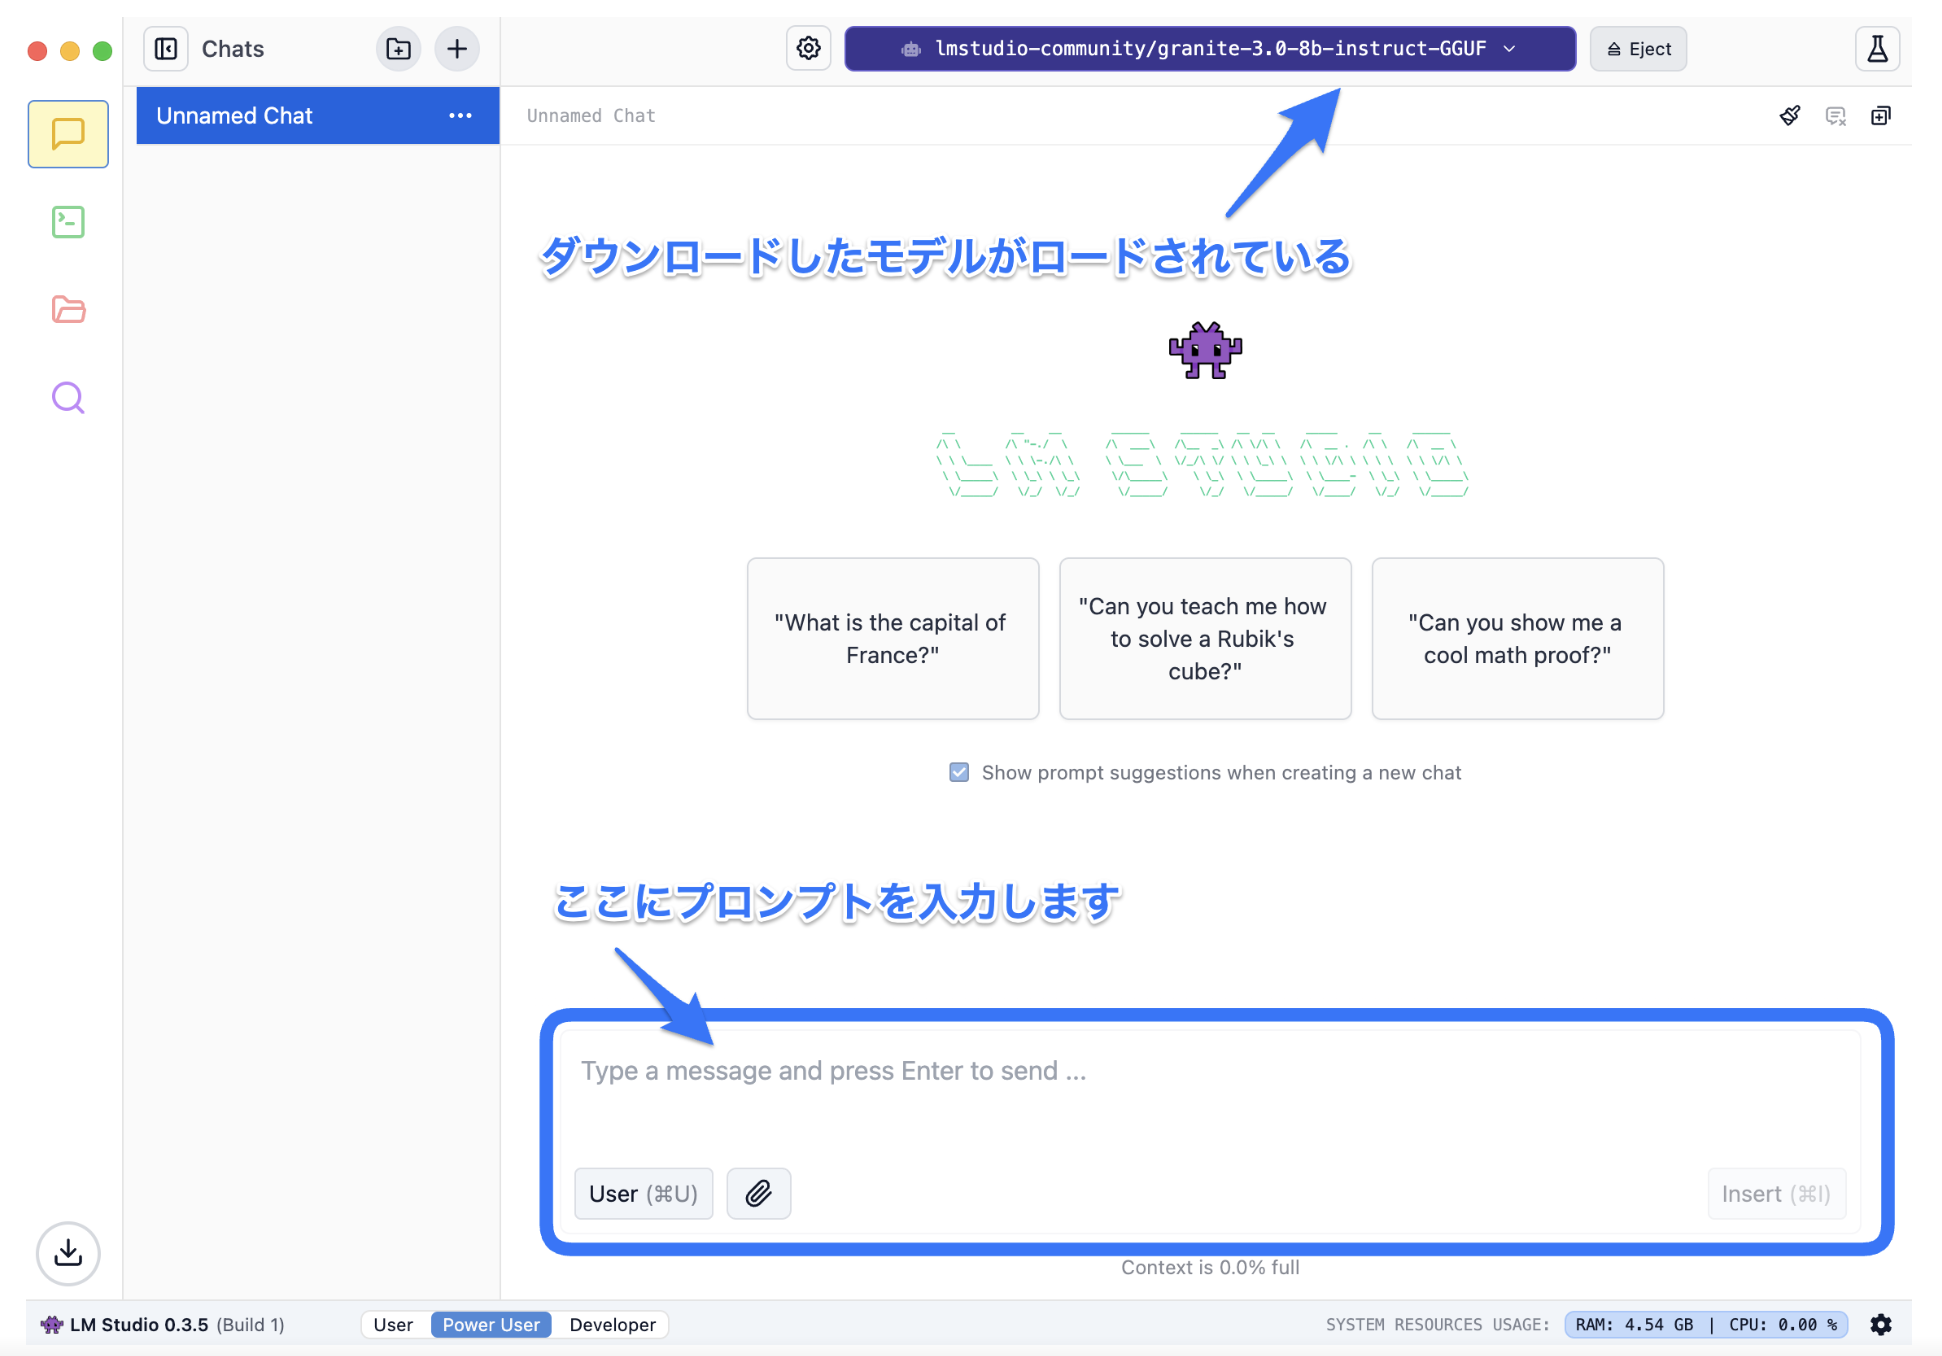Open the Chat tab in sidebar
This screenshot has height=1356, width=1942.
click(x=68, y=134)
